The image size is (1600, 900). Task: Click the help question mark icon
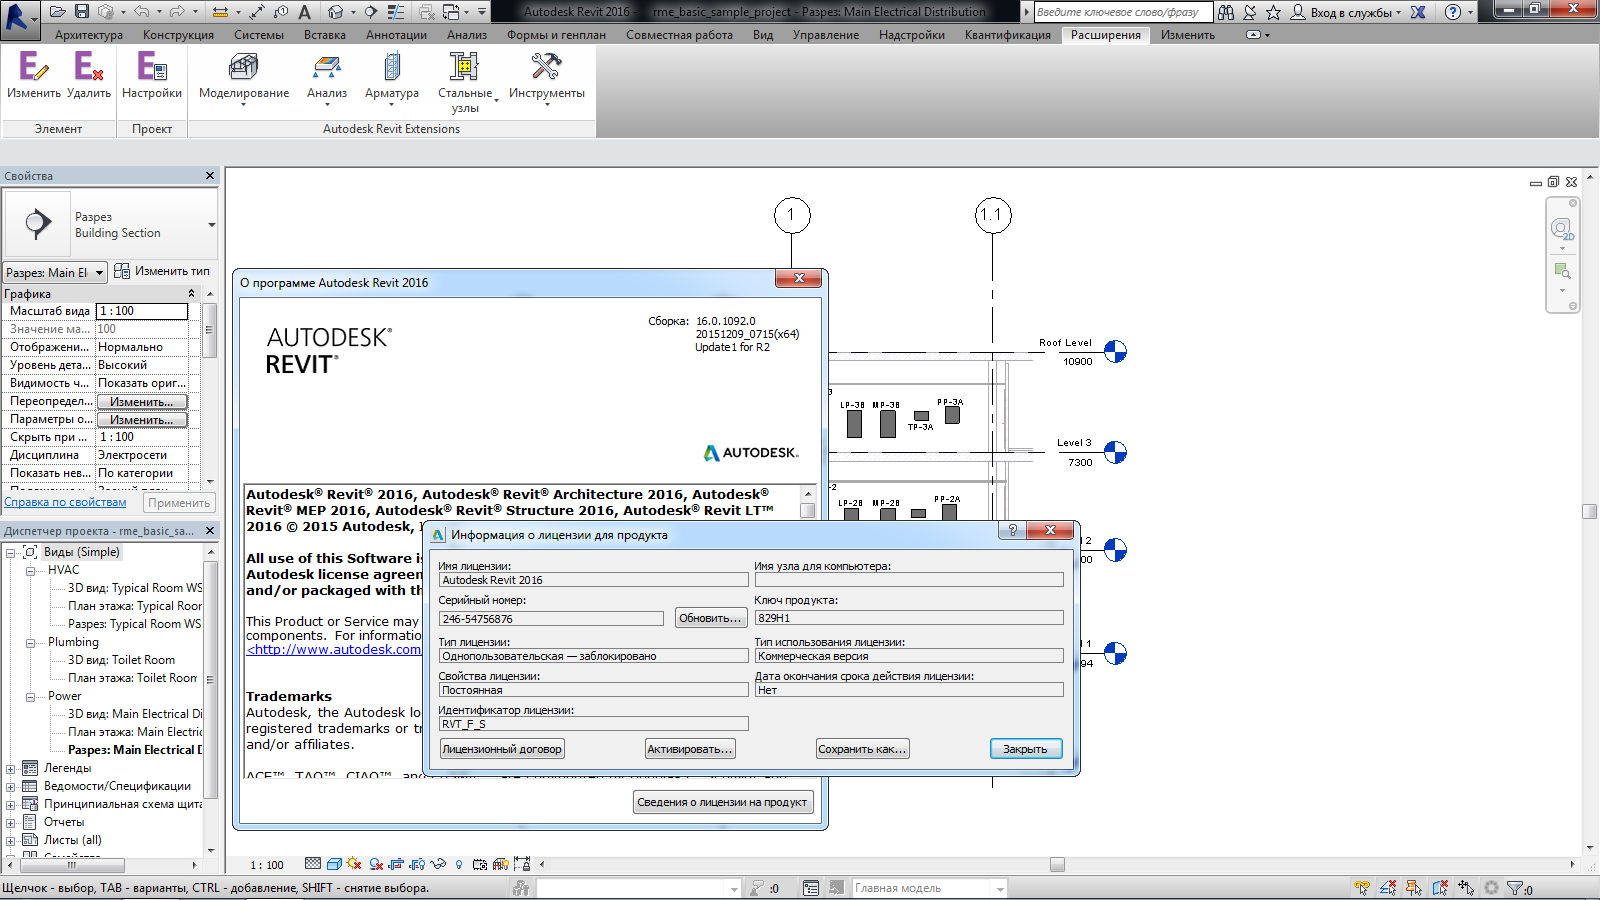(x=1453, y=12)
